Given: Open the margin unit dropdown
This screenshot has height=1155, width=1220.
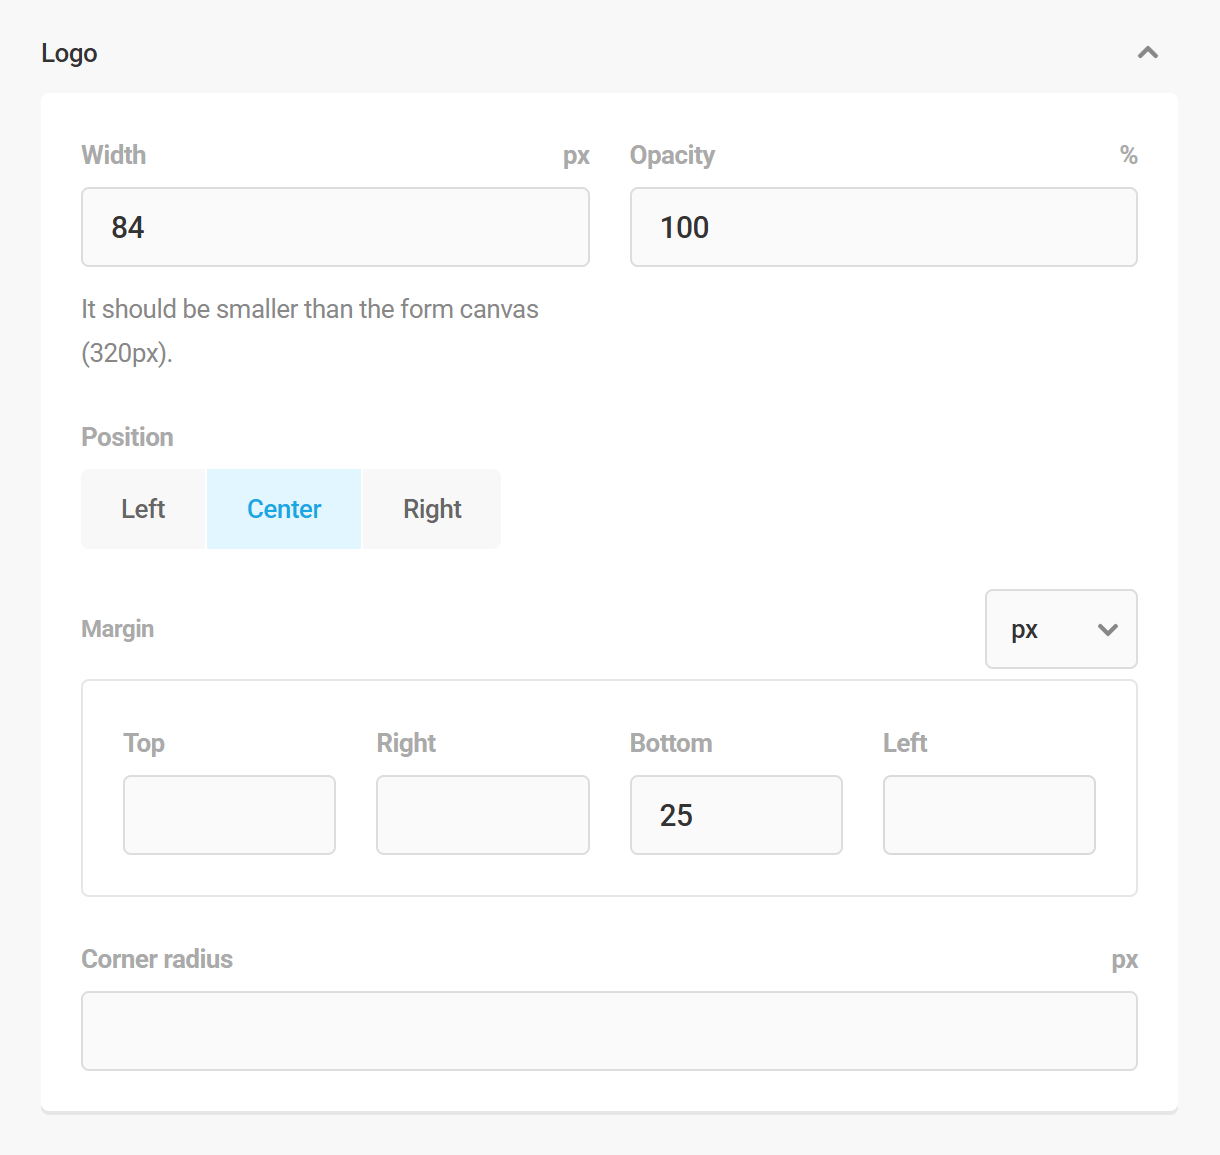Looking at the screenshot, I should coord(1060,629).
